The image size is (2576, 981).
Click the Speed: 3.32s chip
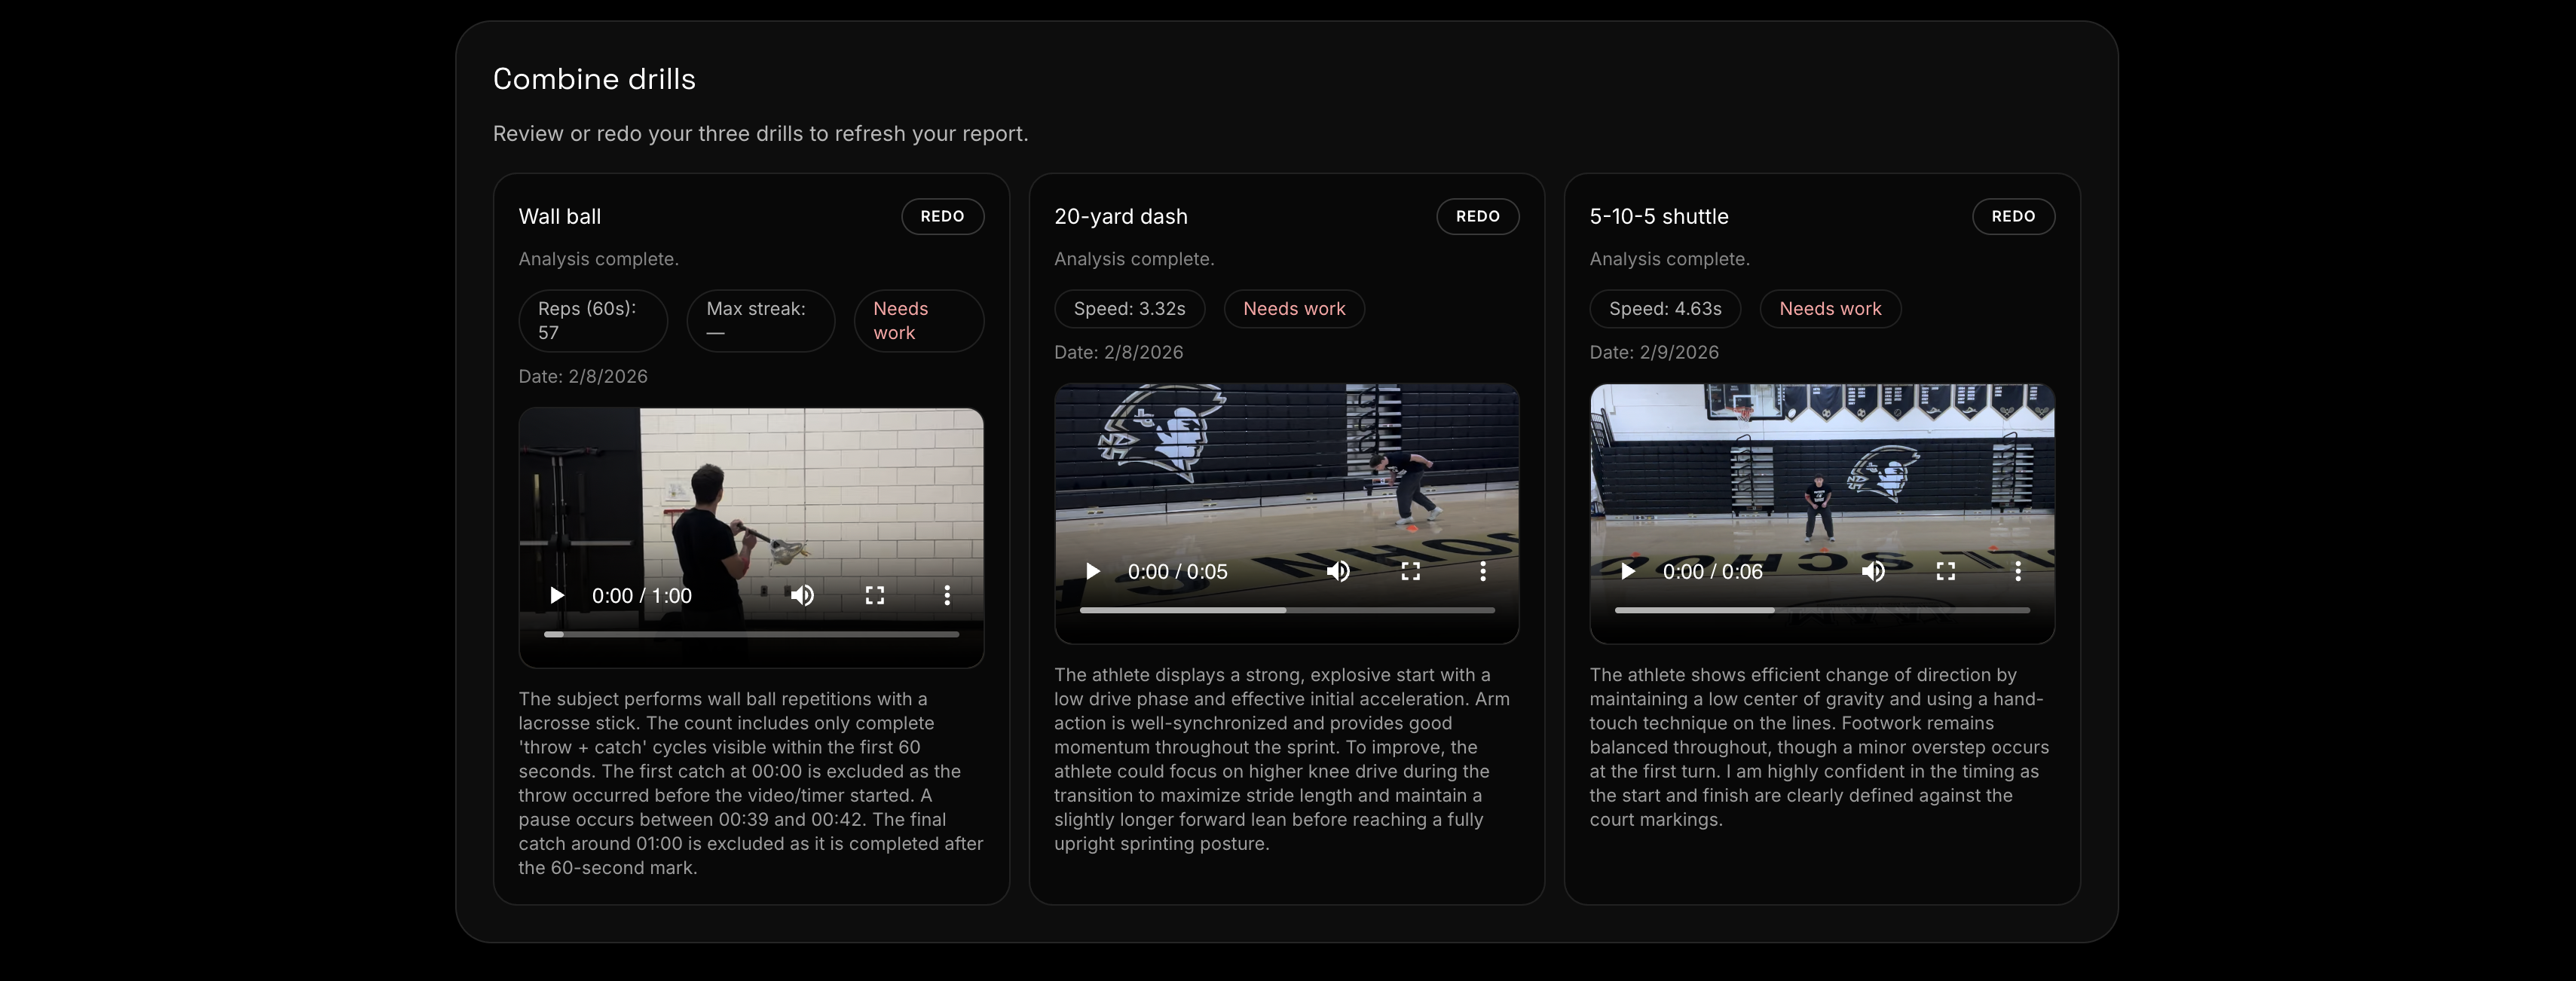click(1129, 309)
